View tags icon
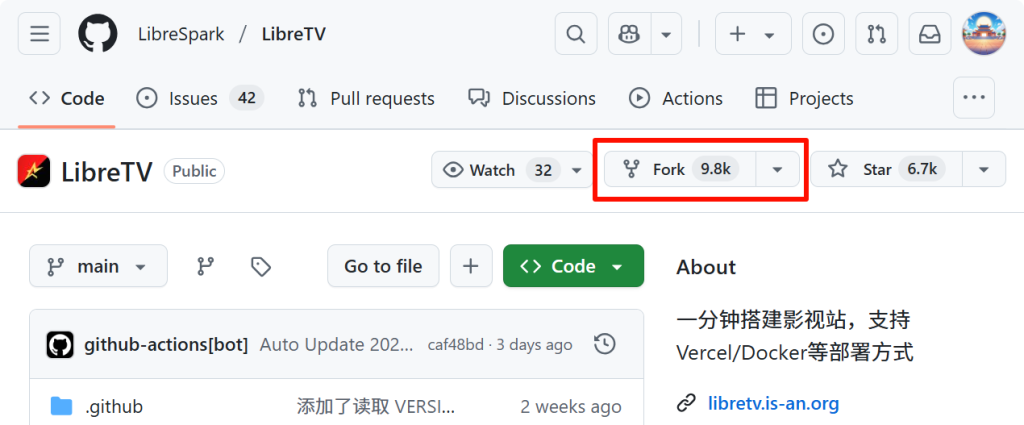The height and width of the screenshot is (425, 1024). (261, 266)
